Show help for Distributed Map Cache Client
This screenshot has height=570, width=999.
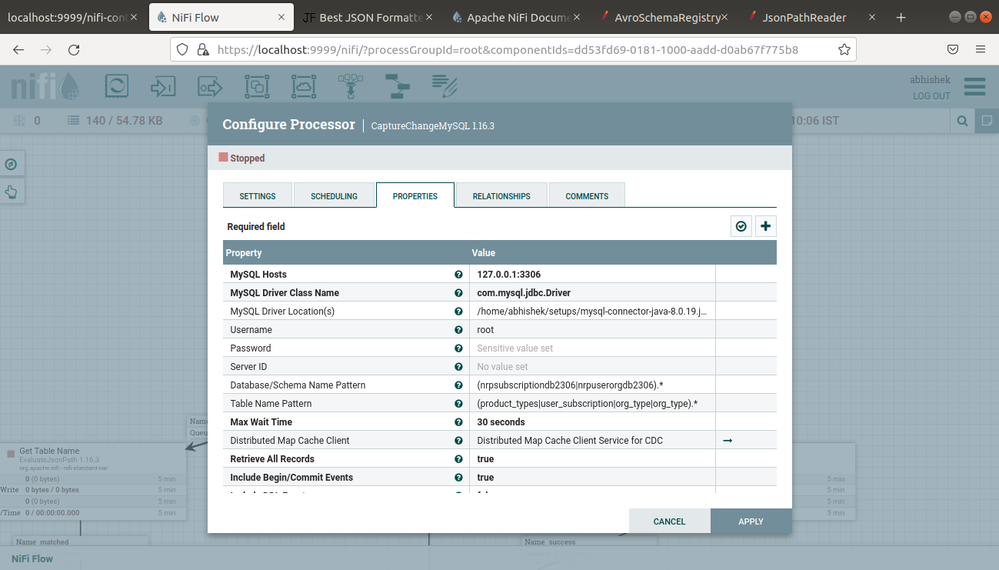(x=458, y=441)
